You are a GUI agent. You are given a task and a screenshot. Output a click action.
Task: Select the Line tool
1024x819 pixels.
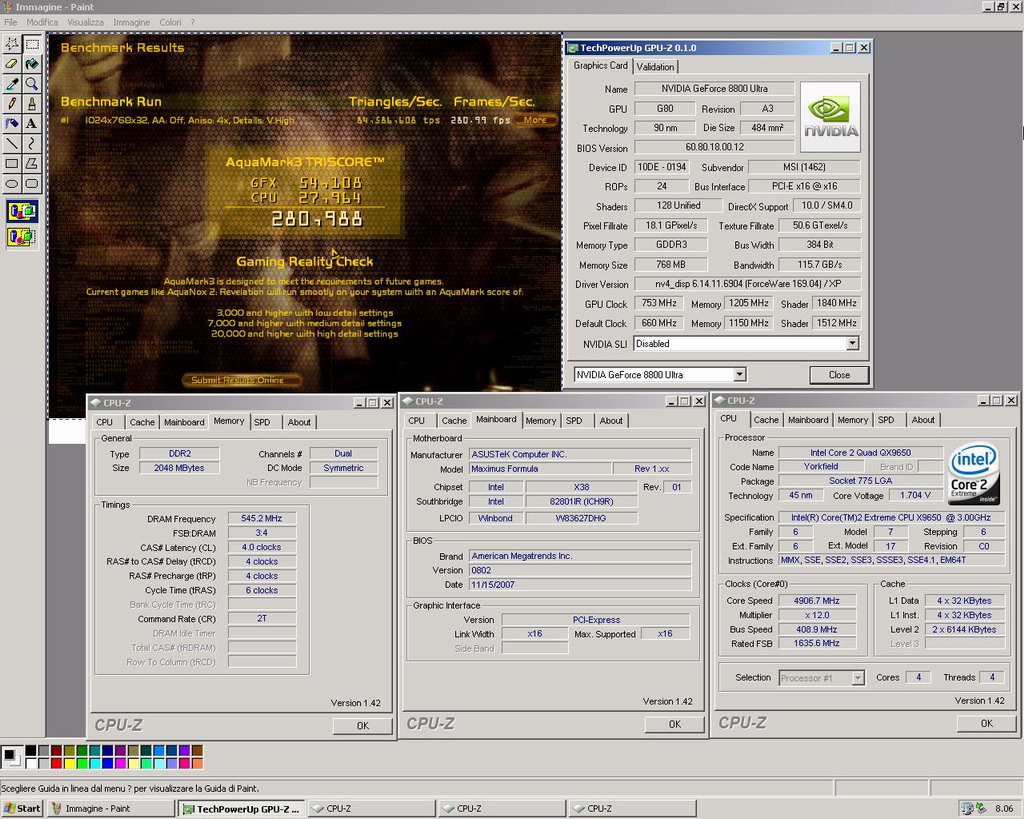coord(12,144)
